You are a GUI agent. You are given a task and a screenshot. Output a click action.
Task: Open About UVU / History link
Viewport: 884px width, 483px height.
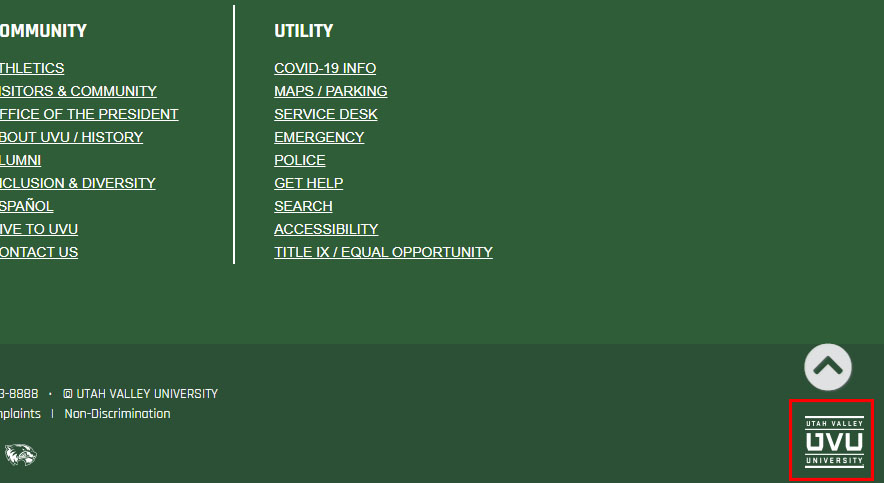coord(71,137)
